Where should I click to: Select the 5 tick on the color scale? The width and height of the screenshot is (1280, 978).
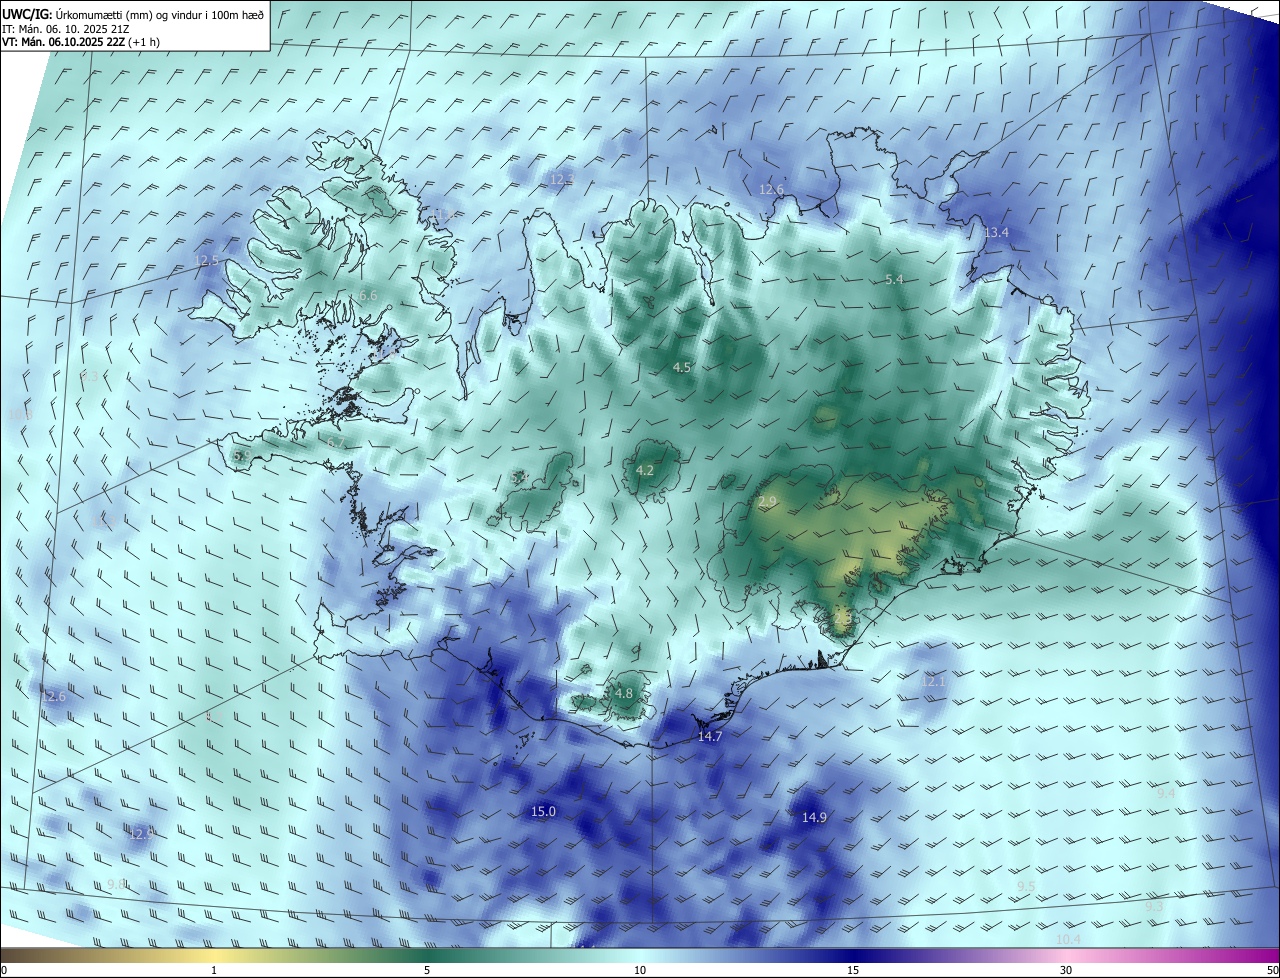point(427,970)
